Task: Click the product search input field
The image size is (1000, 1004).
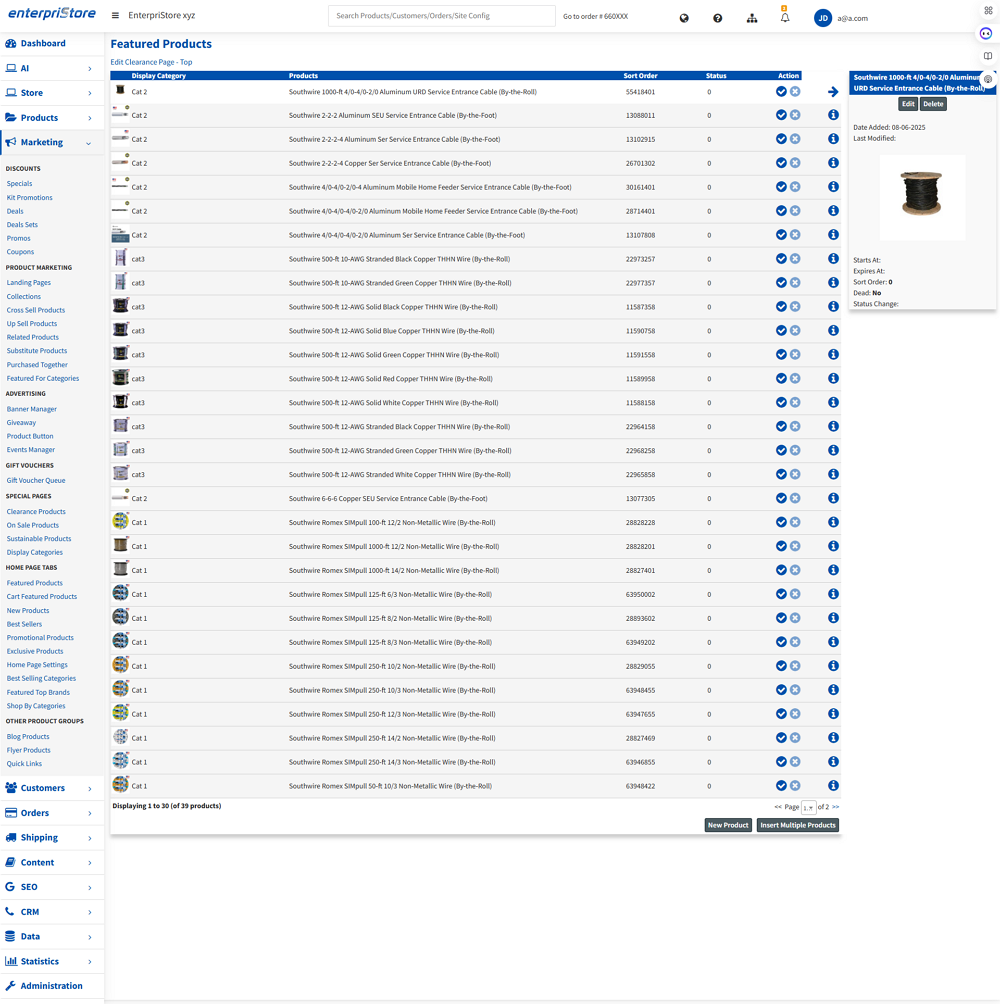Action: pos(441,16)
